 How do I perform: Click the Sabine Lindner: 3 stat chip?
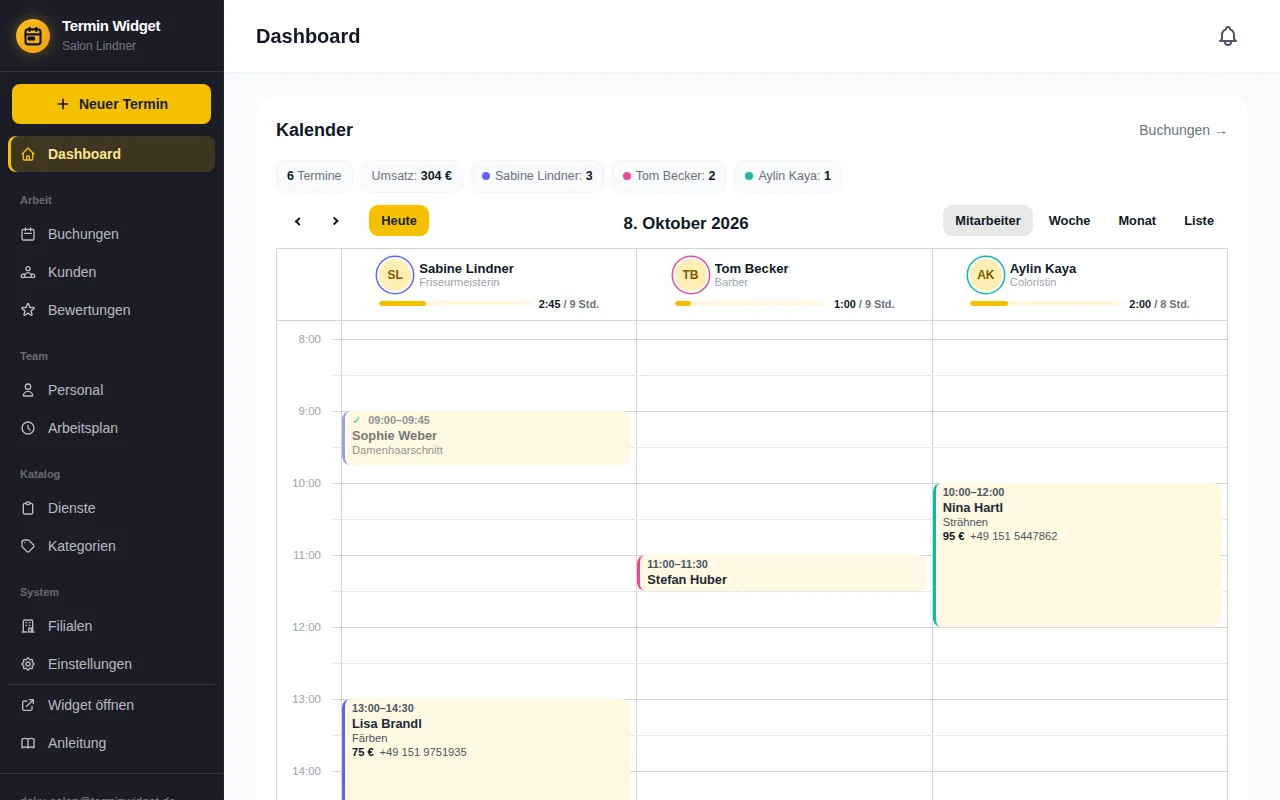[x=537, y=176]
